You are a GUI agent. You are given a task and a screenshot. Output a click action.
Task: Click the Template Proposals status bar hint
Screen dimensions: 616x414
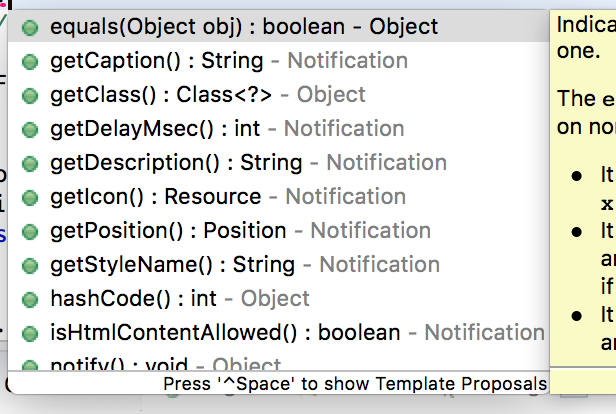point(355,384)
